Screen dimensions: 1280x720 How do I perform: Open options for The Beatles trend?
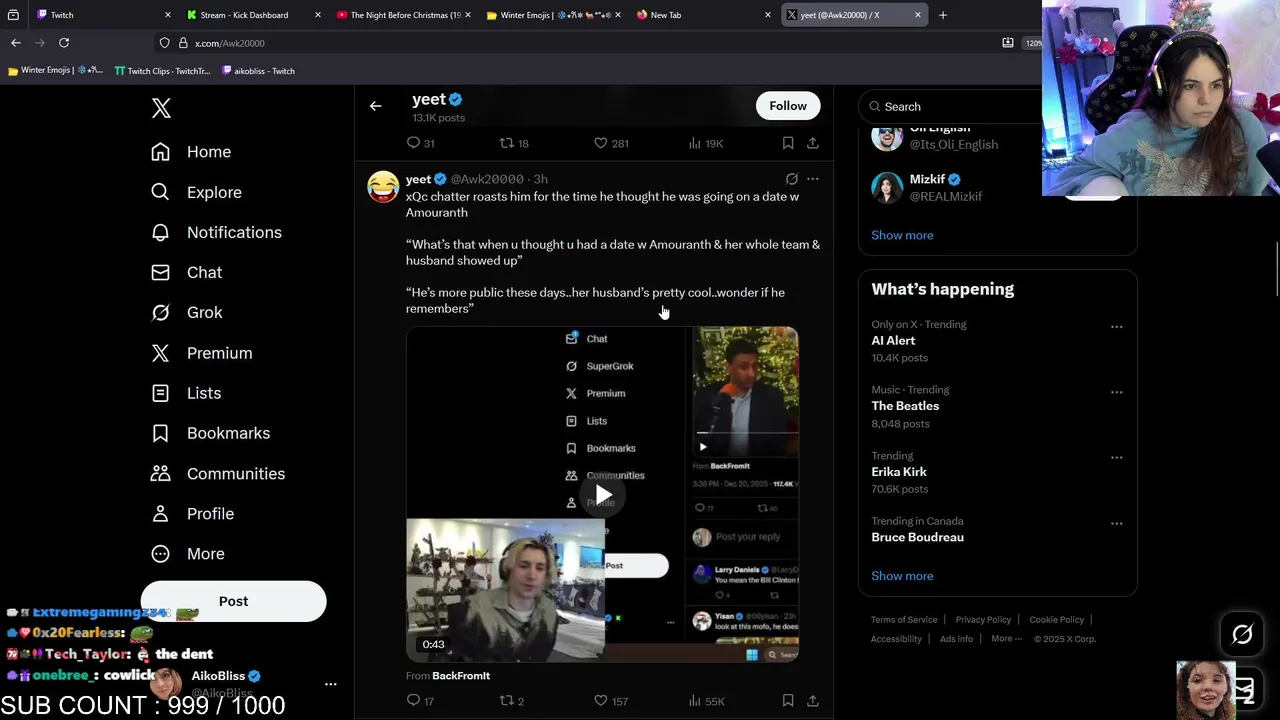click(x=1116, y=392)
